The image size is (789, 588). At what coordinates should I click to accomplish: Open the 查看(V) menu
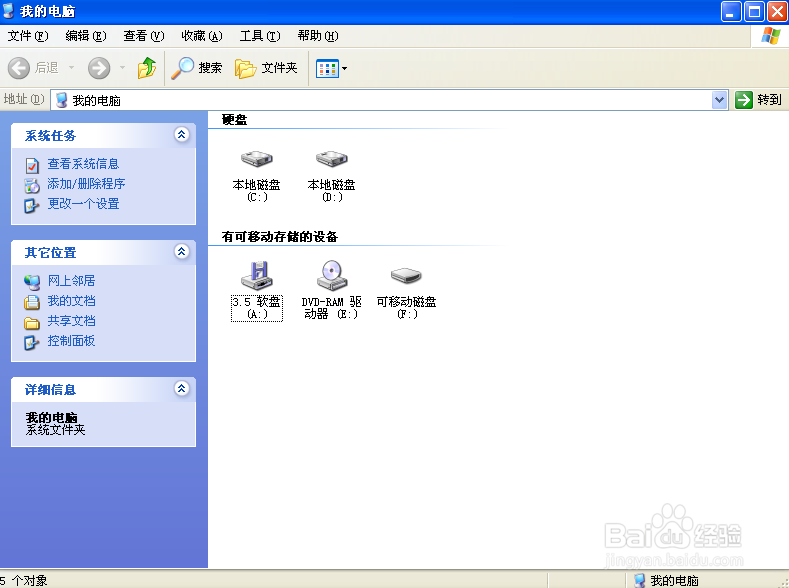144,36
